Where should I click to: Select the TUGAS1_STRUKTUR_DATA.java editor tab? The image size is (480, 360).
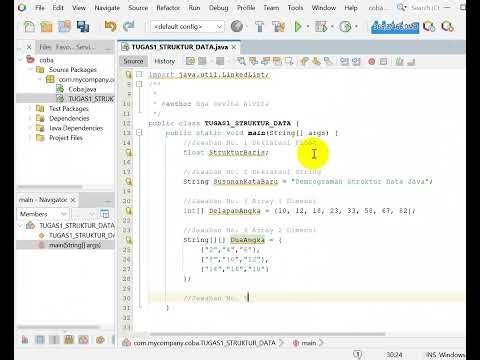(179, 47)
